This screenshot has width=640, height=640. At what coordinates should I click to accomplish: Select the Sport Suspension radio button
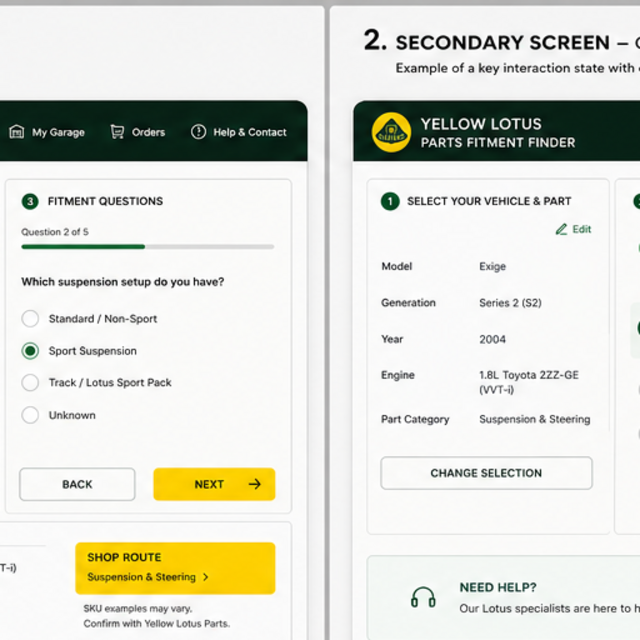(x=30, y=351)
